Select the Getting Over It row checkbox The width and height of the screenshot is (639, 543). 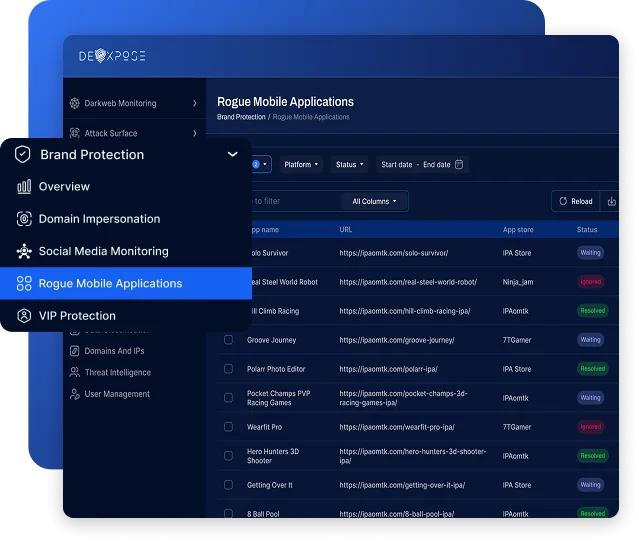coord(229,485)
